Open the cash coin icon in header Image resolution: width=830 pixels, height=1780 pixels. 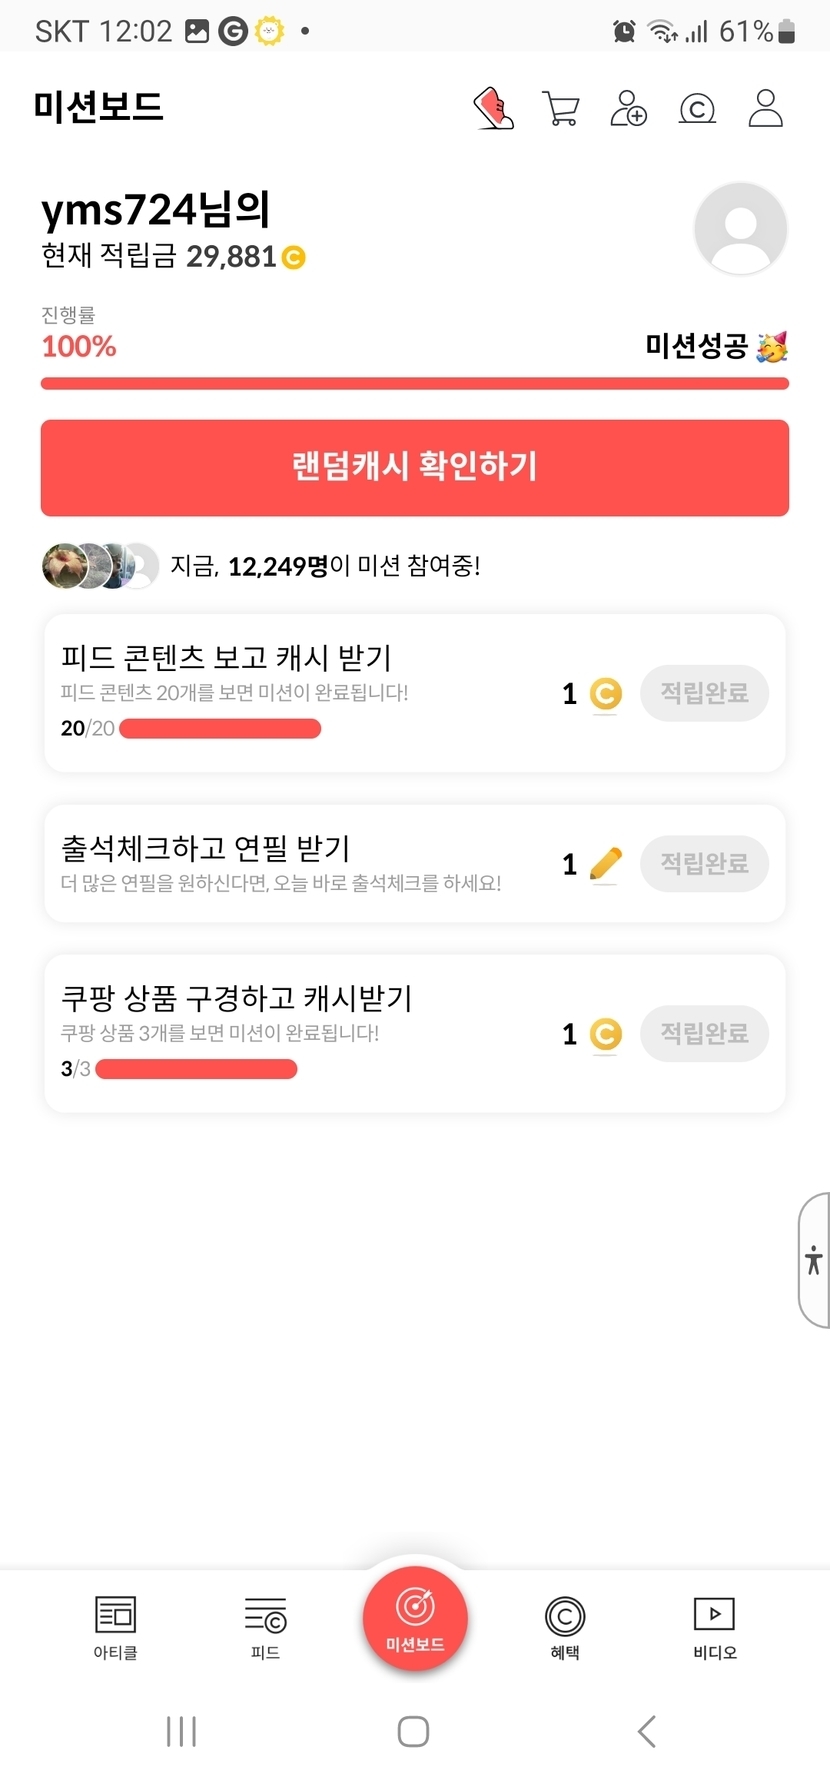point(697,108)
